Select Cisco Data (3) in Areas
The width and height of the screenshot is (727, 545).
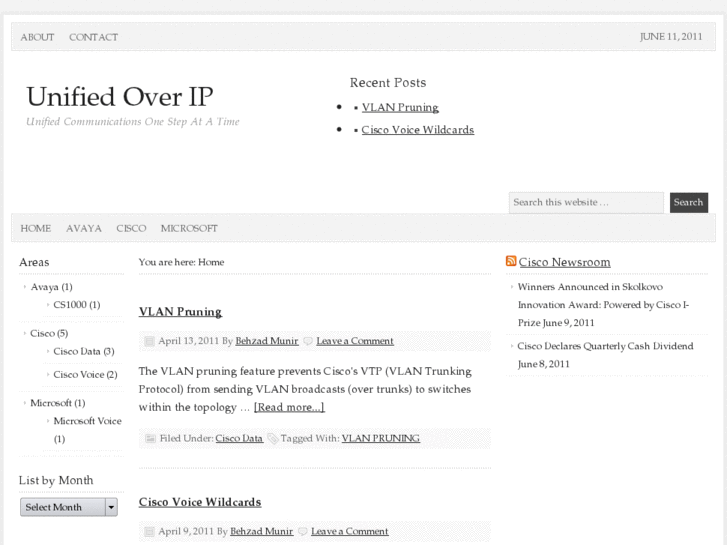tap(84, 352)
